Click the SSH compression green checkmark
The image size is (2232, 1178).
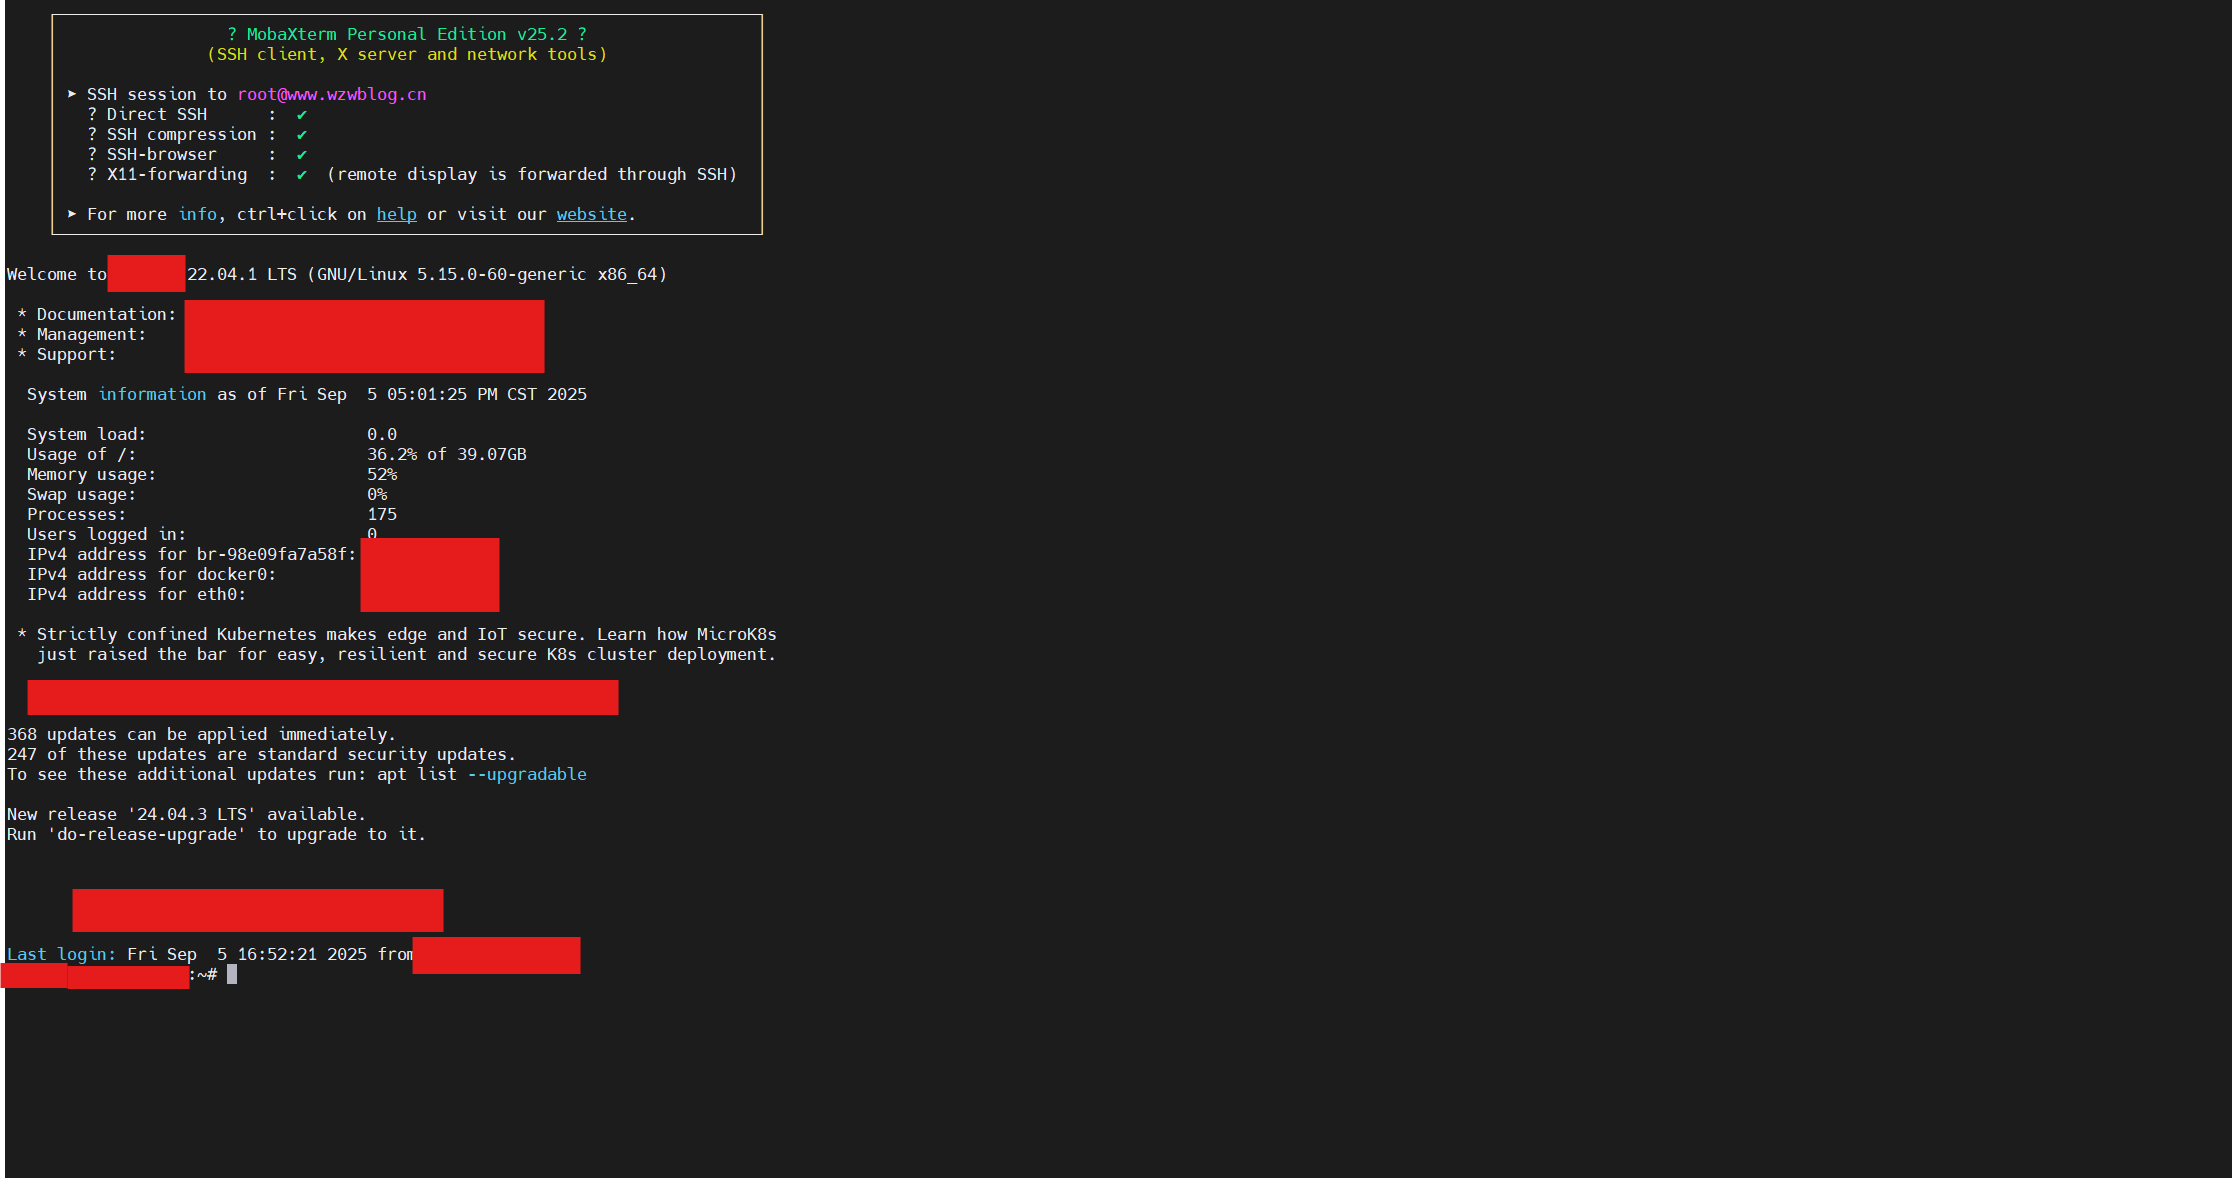(x=301, y=135)
